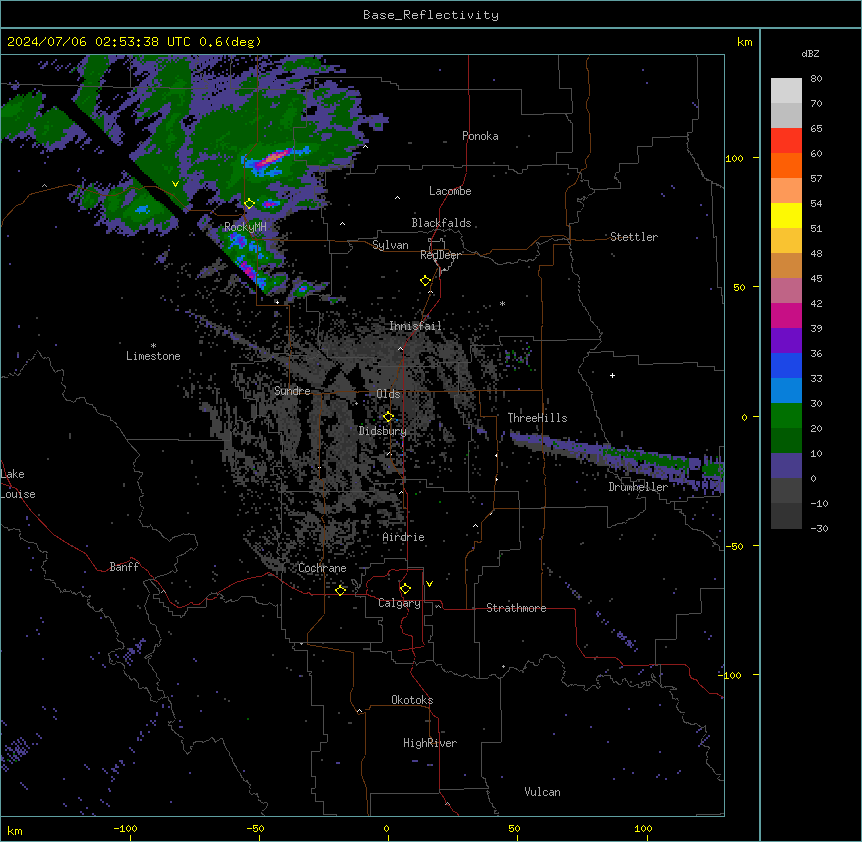The width and height of the screenshot is (862, 842).
Task: Click the Airdrie label
Action: pos(403,537)
